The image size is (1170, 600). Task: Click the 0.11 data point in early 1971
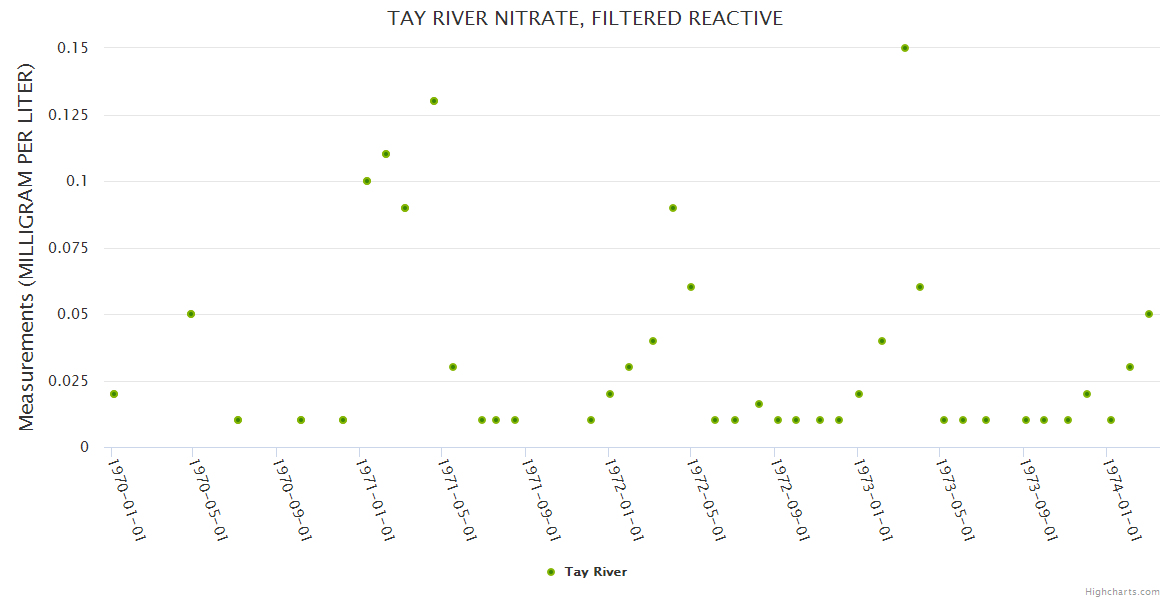click(x=386, y=154)
